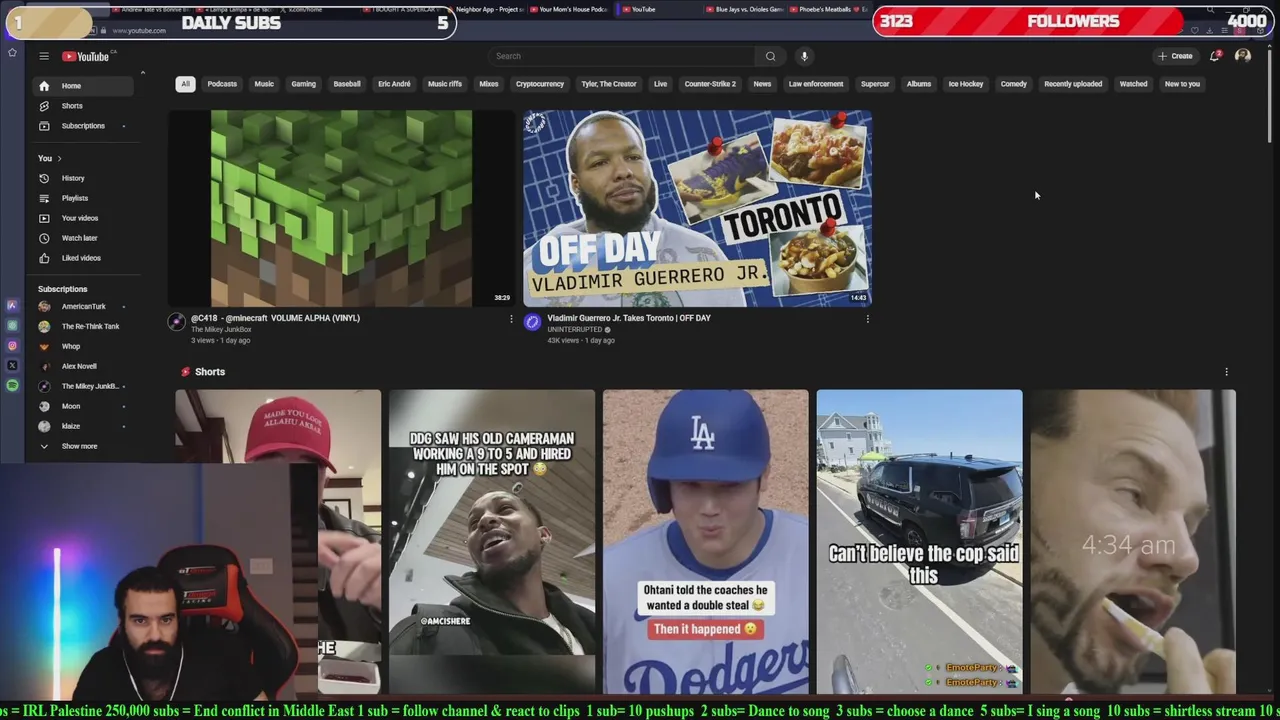Open the YouTube hamburger guide menu
The image size is (1280, 720).
[44, 57]
